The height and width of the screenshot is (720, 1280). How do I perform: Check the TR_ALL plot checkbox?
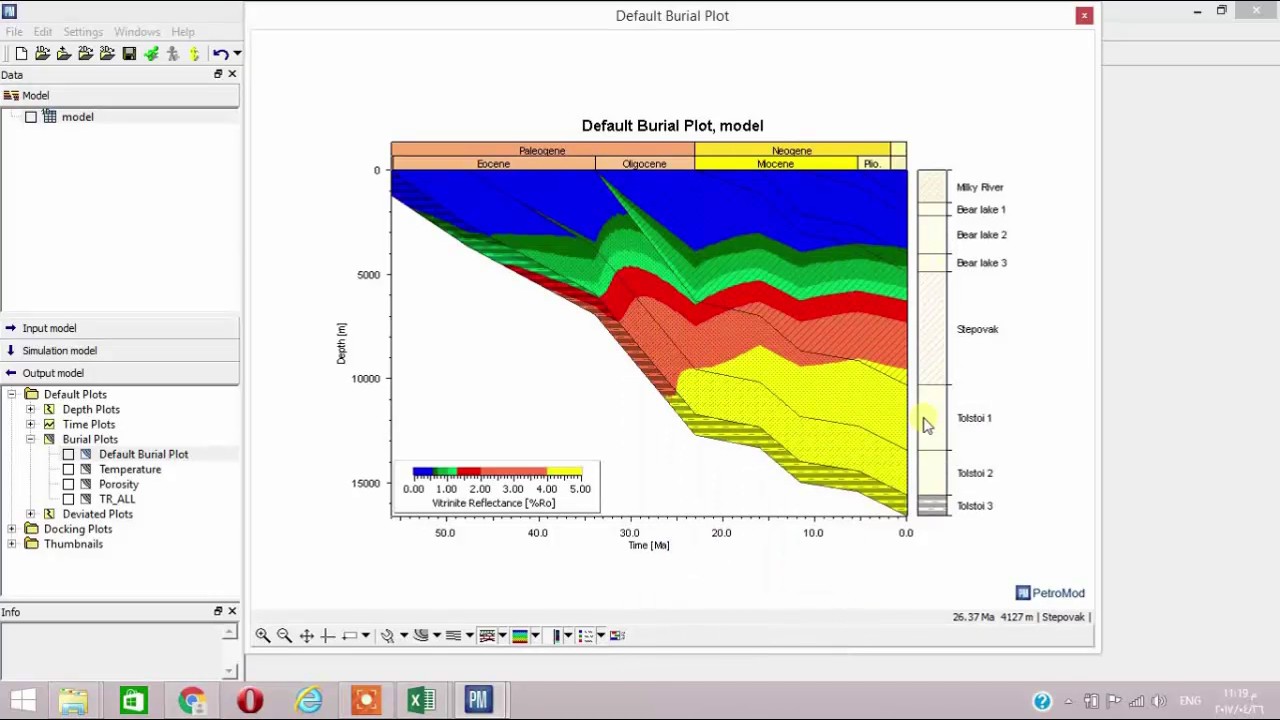click(68, 499)
